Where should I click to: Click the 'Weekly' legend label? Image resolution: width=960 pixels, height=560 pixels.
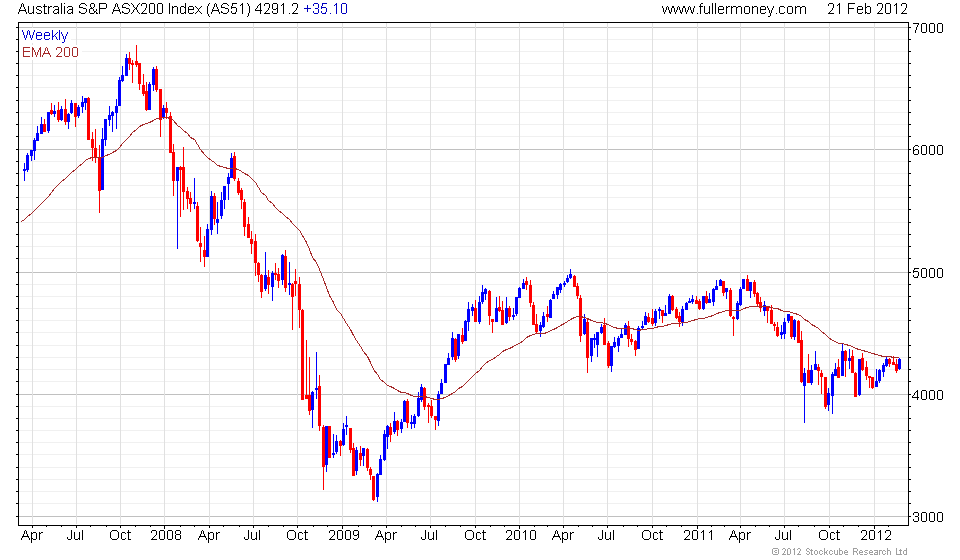pyautogui.click(x=45, y=35)
